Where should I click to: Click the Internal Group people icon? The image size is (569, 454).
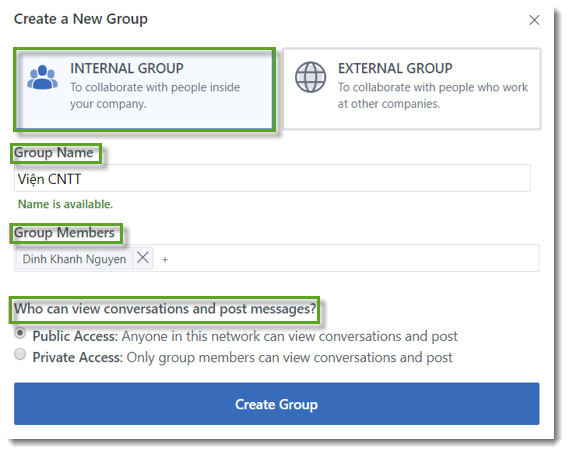pyautogui.click(x=42, y=77)
